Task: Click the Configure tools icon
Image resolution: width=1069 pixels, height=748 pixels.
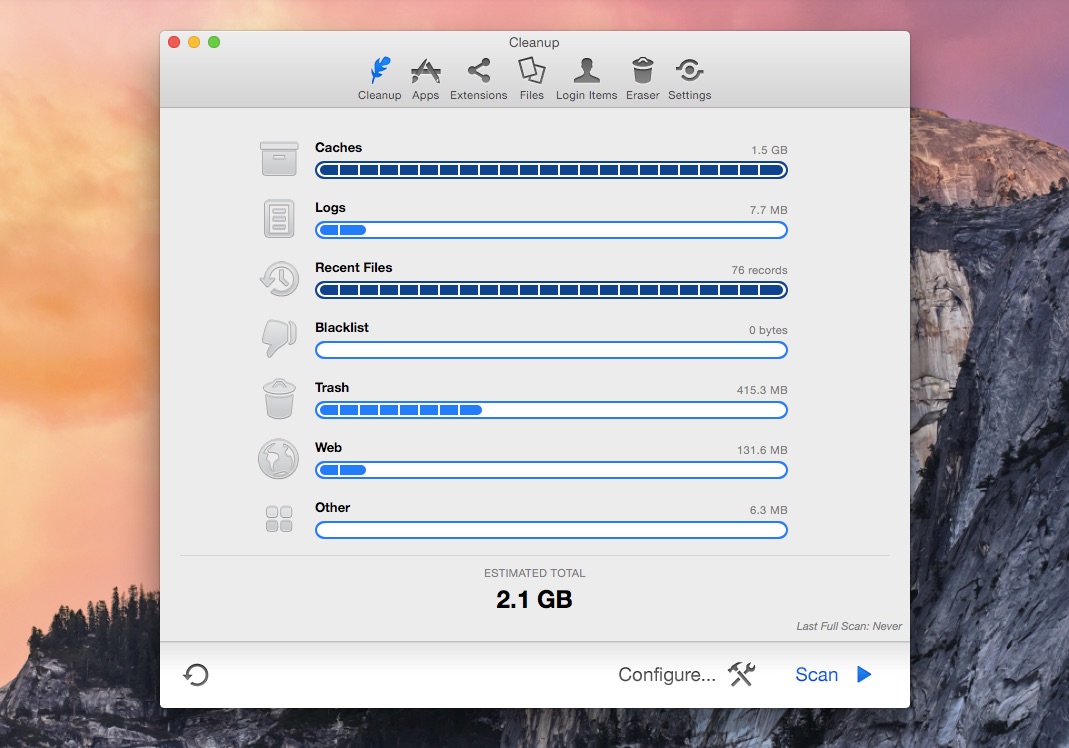Action: [x=742, y=674]
